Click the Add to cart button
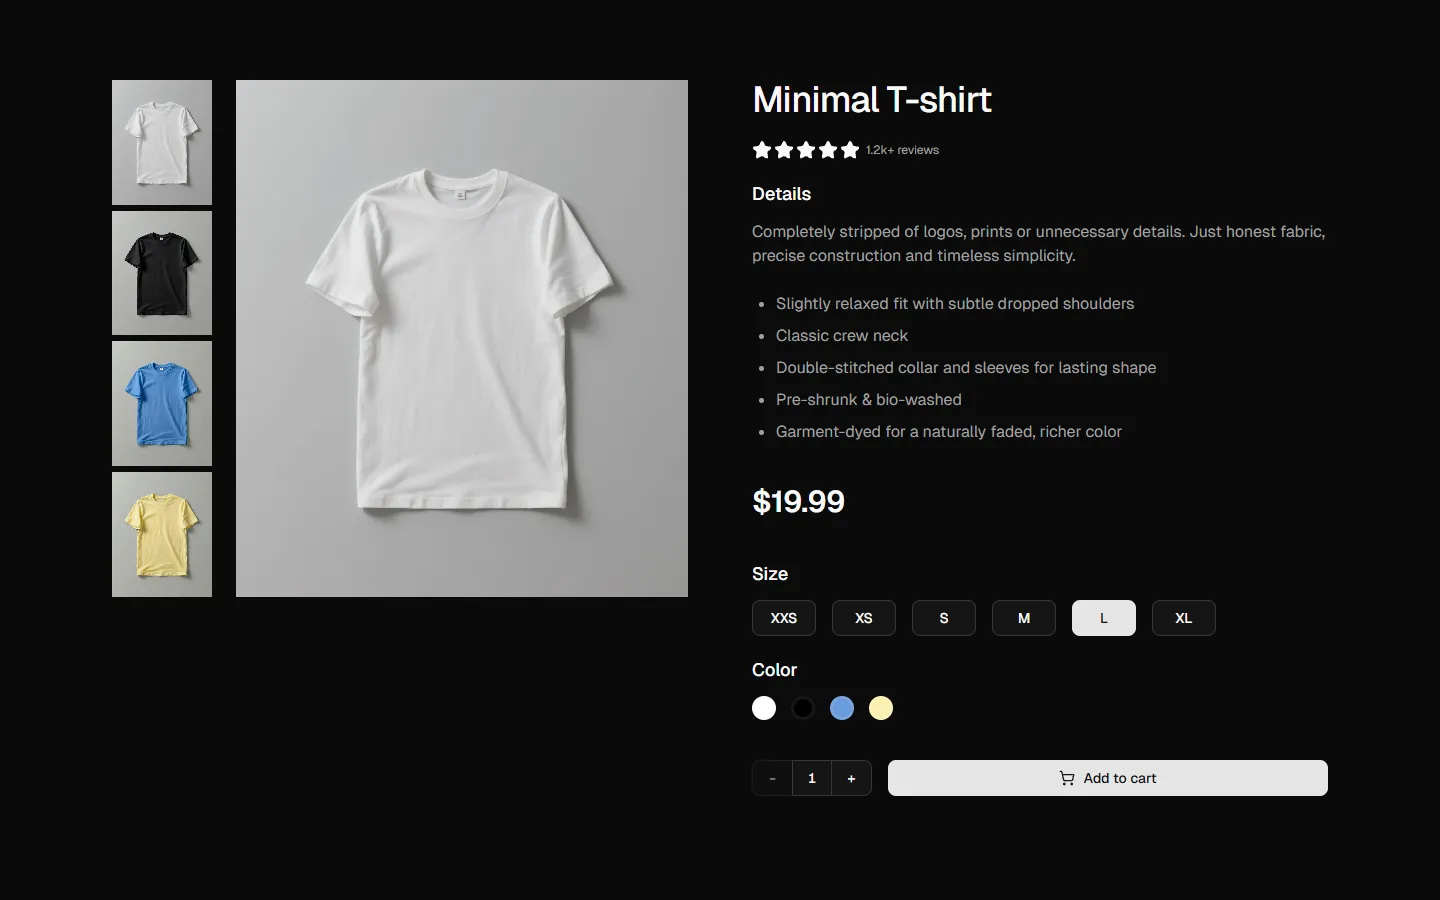 [1107, 778]
